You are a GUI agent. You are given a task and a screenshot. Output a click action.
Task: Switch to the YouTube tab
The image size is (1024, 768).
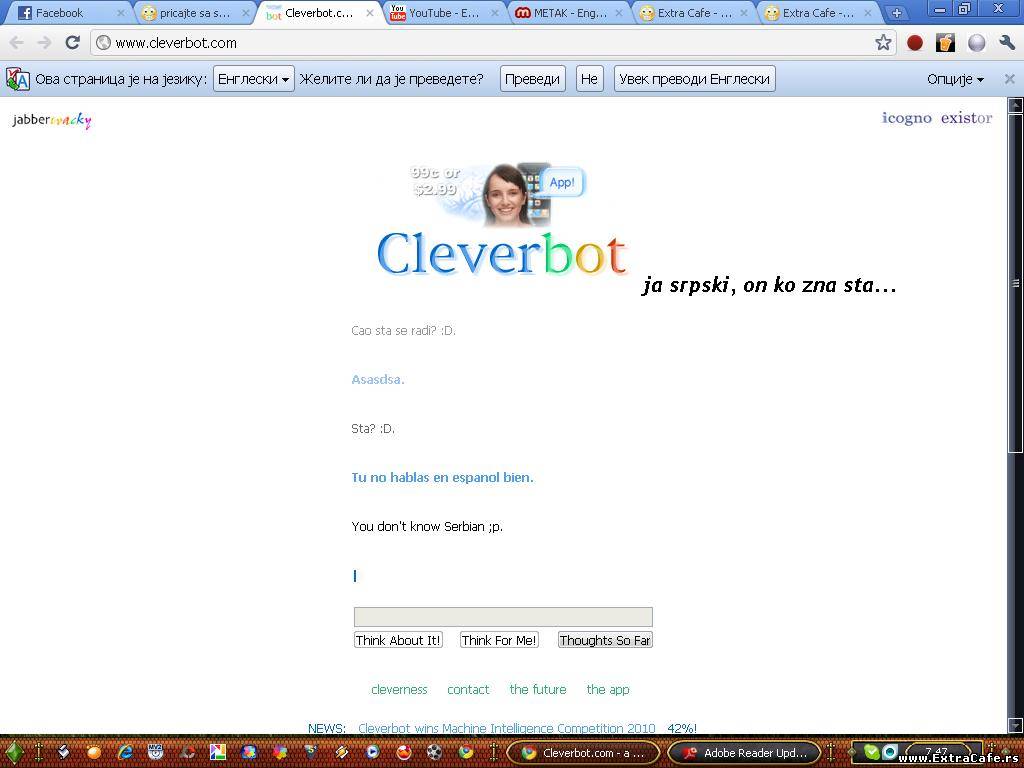[444, 13]
